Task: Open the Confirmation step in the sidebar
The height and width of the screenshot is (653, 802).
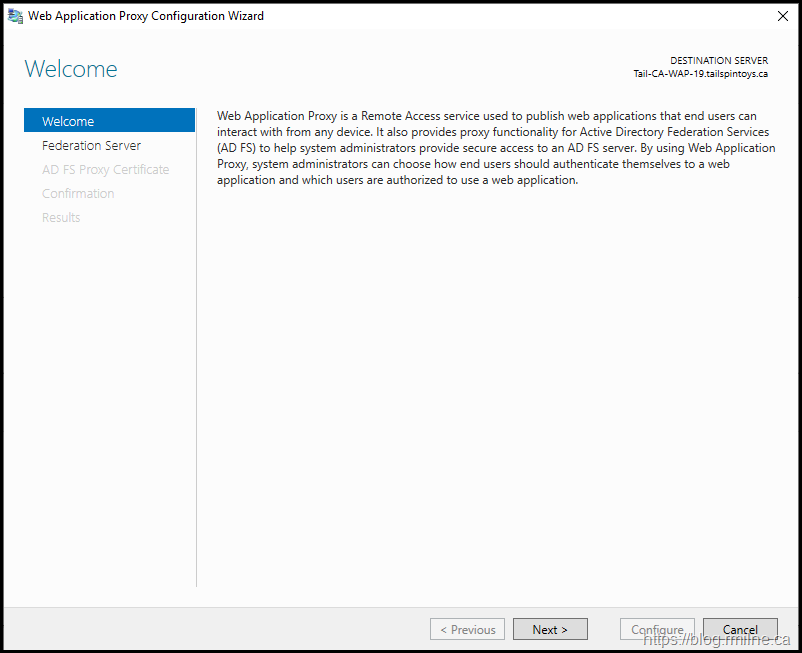Action: tap(78, 193)
